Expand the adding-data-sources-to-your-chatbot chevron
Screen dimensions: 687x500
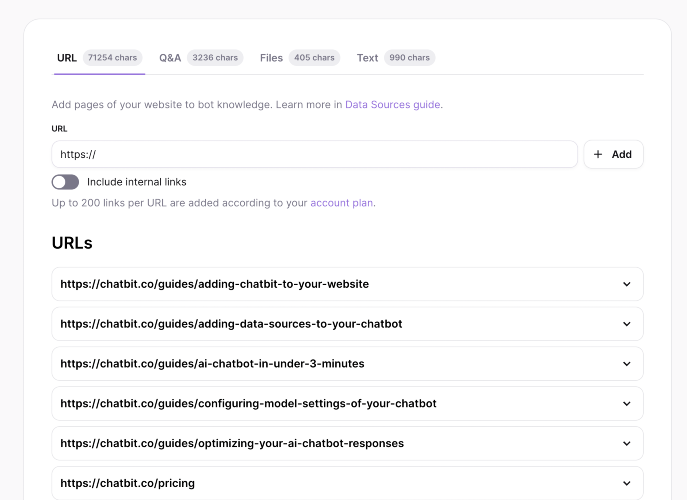(x=627, y=324)
